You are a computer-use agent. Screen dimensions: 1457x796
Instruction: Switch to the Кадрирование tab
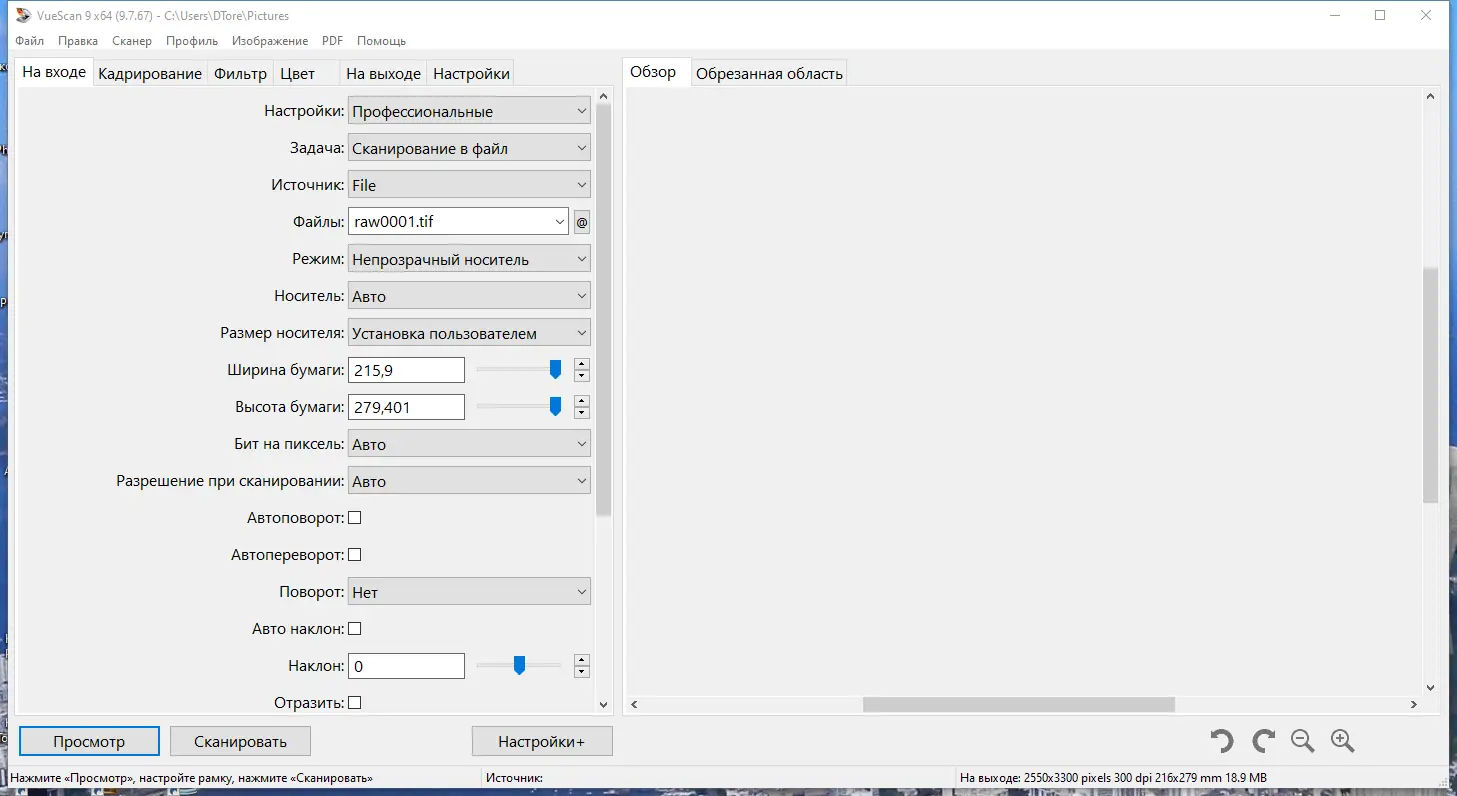click(x=150, y=74)
